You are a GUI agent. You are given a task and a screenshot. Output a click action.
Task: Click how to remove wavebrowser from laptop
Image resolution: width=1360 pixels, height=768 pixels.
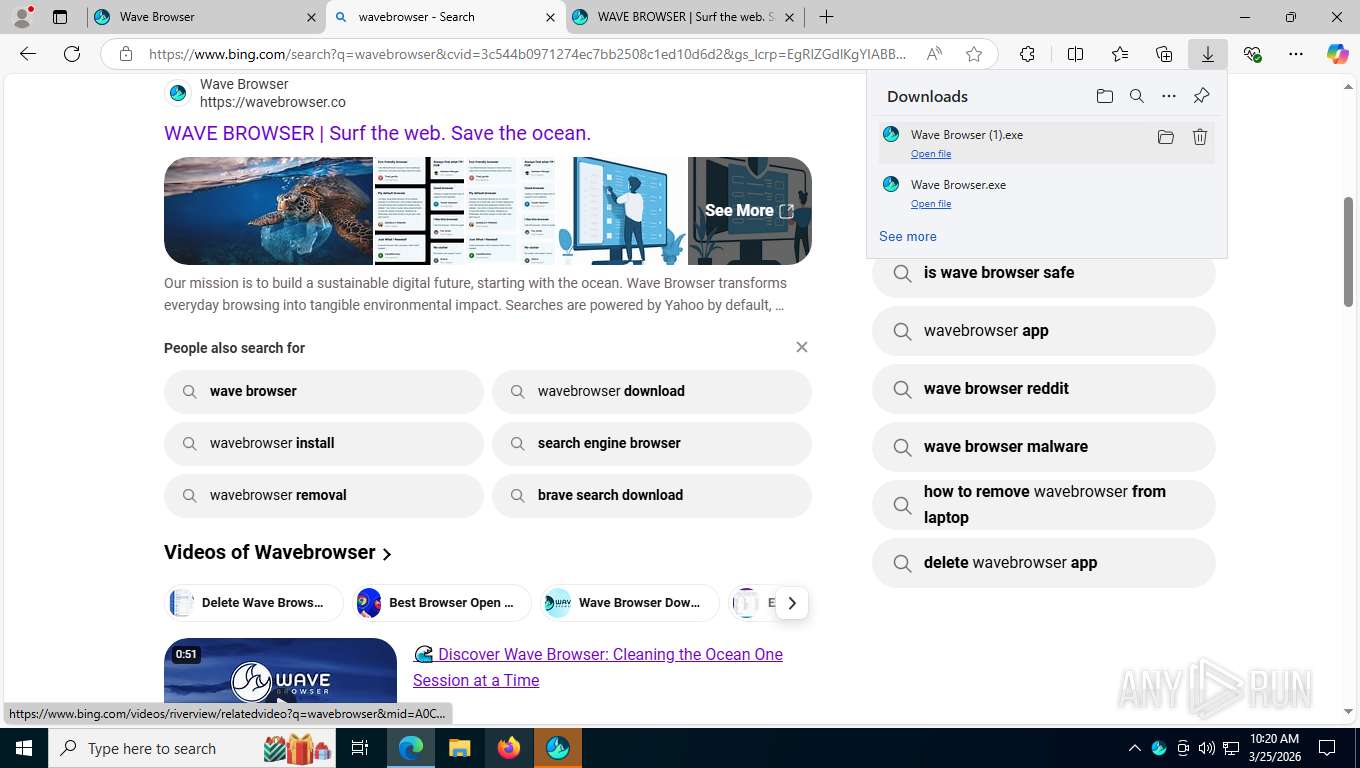click(1044, 505)
